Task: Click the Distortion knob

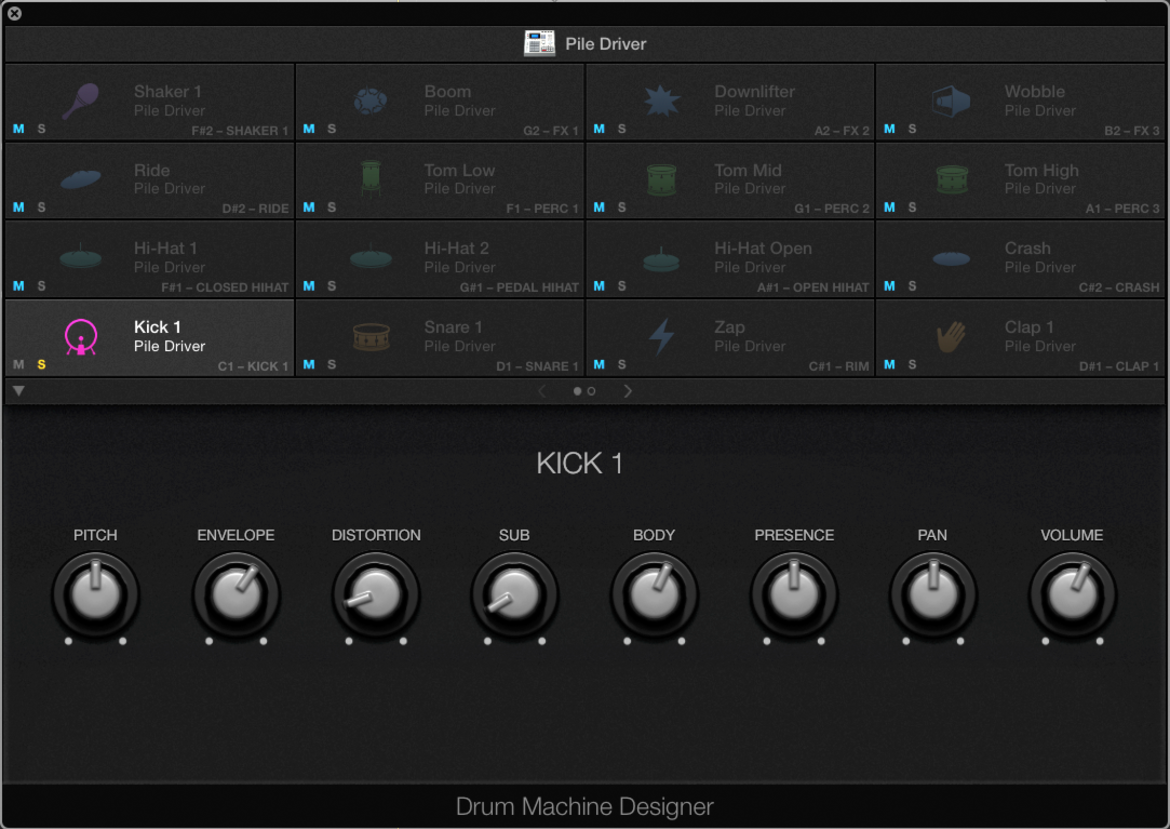Action: (375, 595)
